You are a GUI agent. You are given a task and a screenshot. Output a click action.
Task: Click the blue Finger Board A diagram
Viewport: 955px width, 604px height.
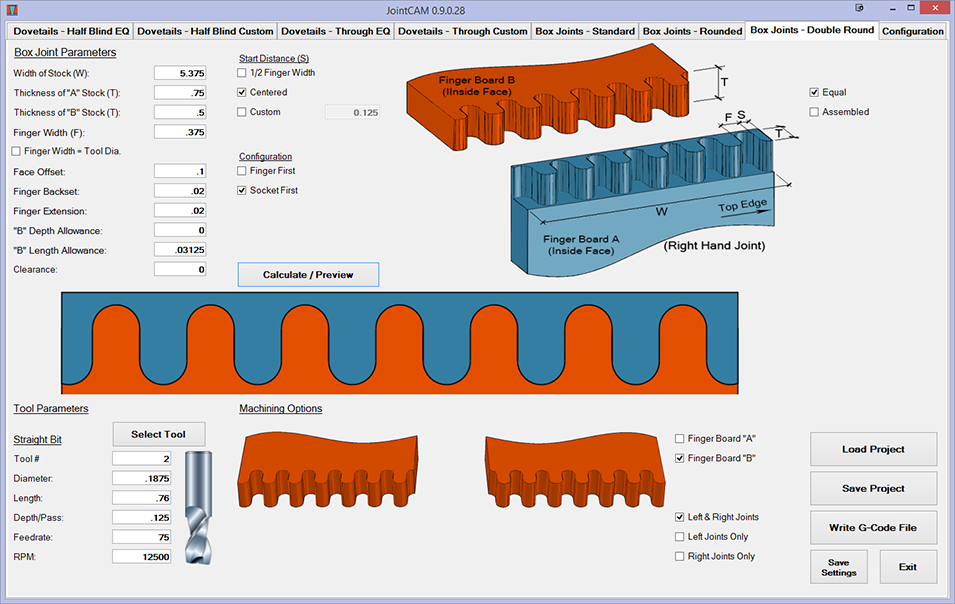click(640, 215)
